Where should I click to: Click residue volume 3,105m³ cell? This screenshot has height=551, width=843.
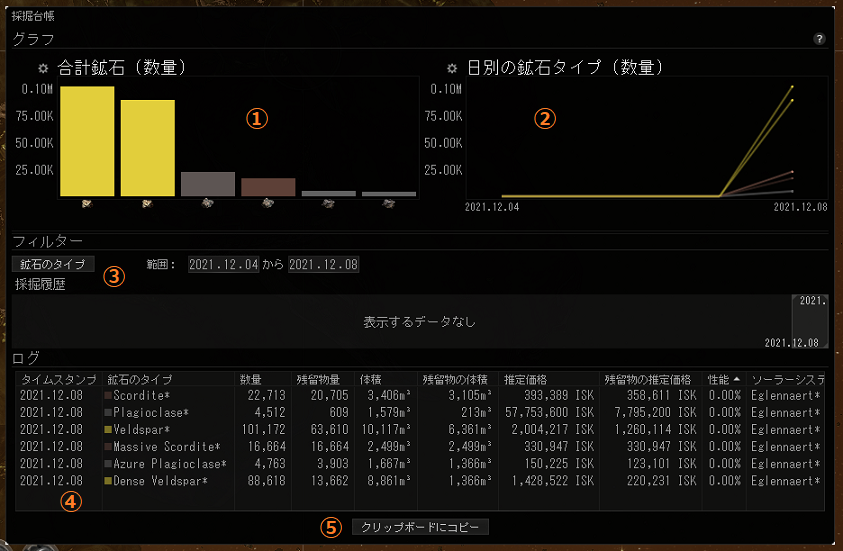(x=470, y=396)
